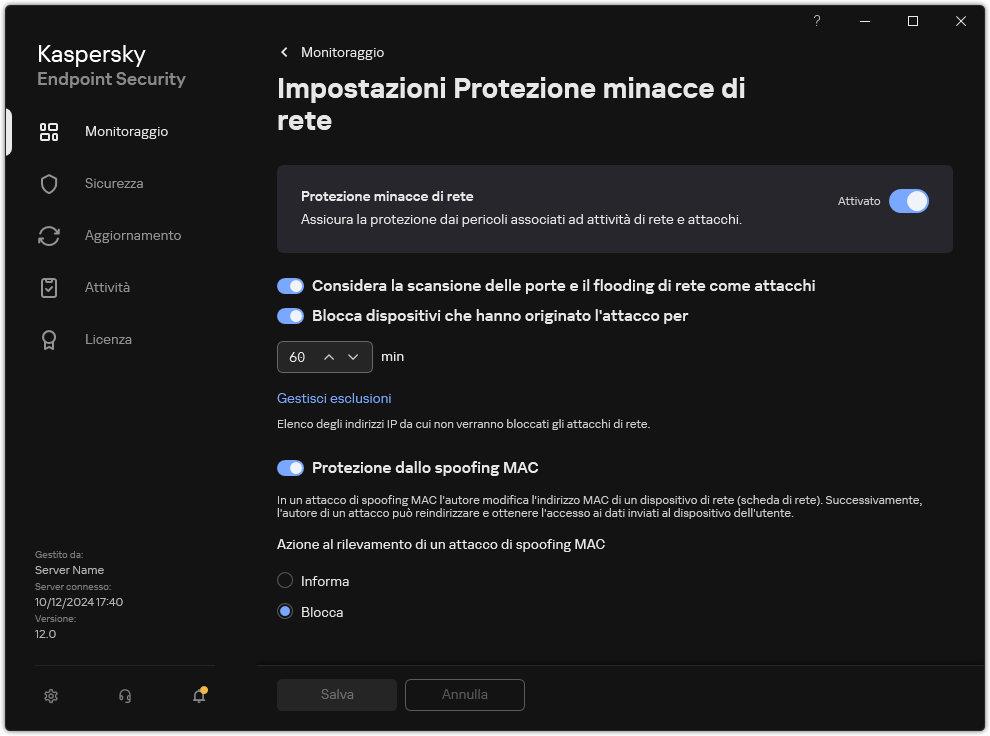Open Aggiornamento from the sidebar
Viewport: 990px width, 736px height.
coord(134,235)
